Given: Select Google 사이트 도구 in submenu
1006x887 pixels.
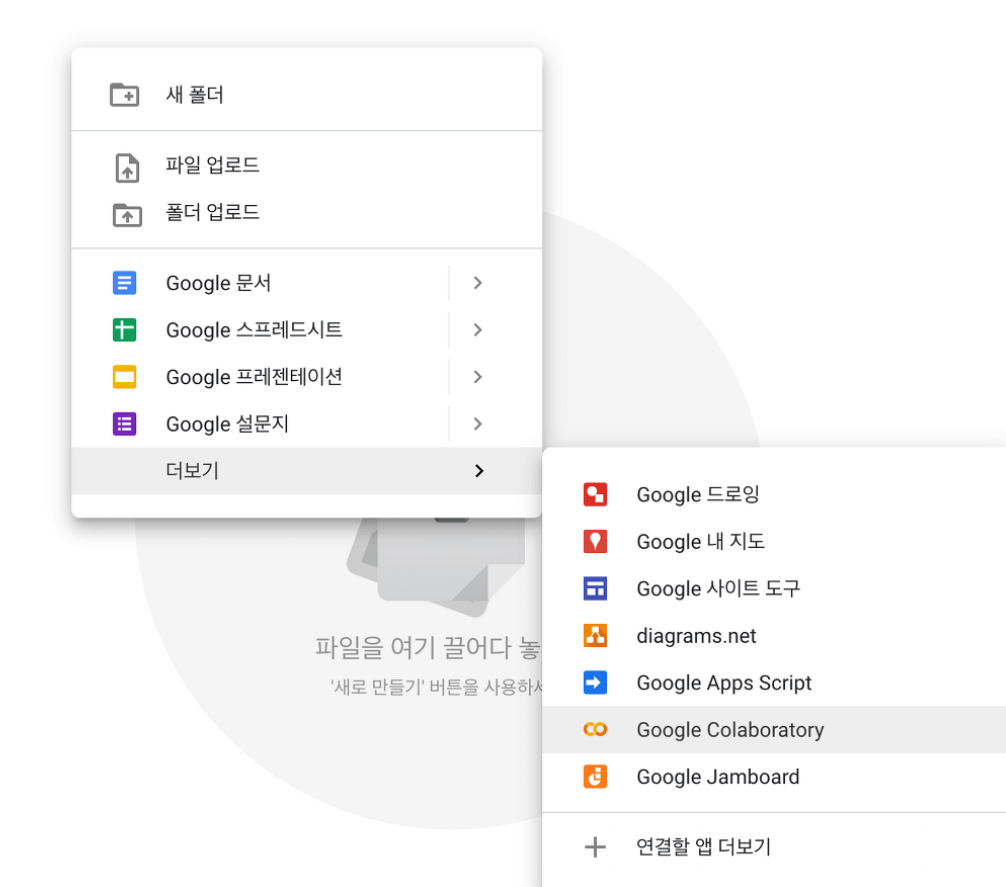Looking at the screenshot, I should coord(774,588).
